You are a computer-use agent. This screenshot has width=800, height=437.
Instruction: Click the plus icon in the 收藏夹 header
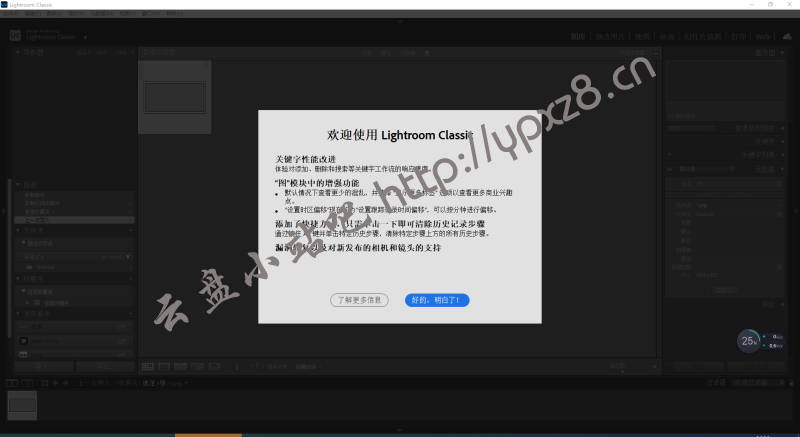pyautogui.click(x=130, y=279)
